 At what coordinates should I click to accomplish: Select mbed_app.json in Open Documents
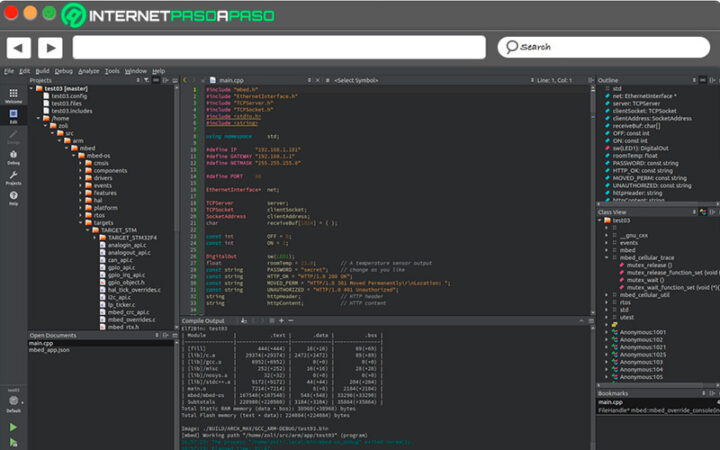[49, 350]
